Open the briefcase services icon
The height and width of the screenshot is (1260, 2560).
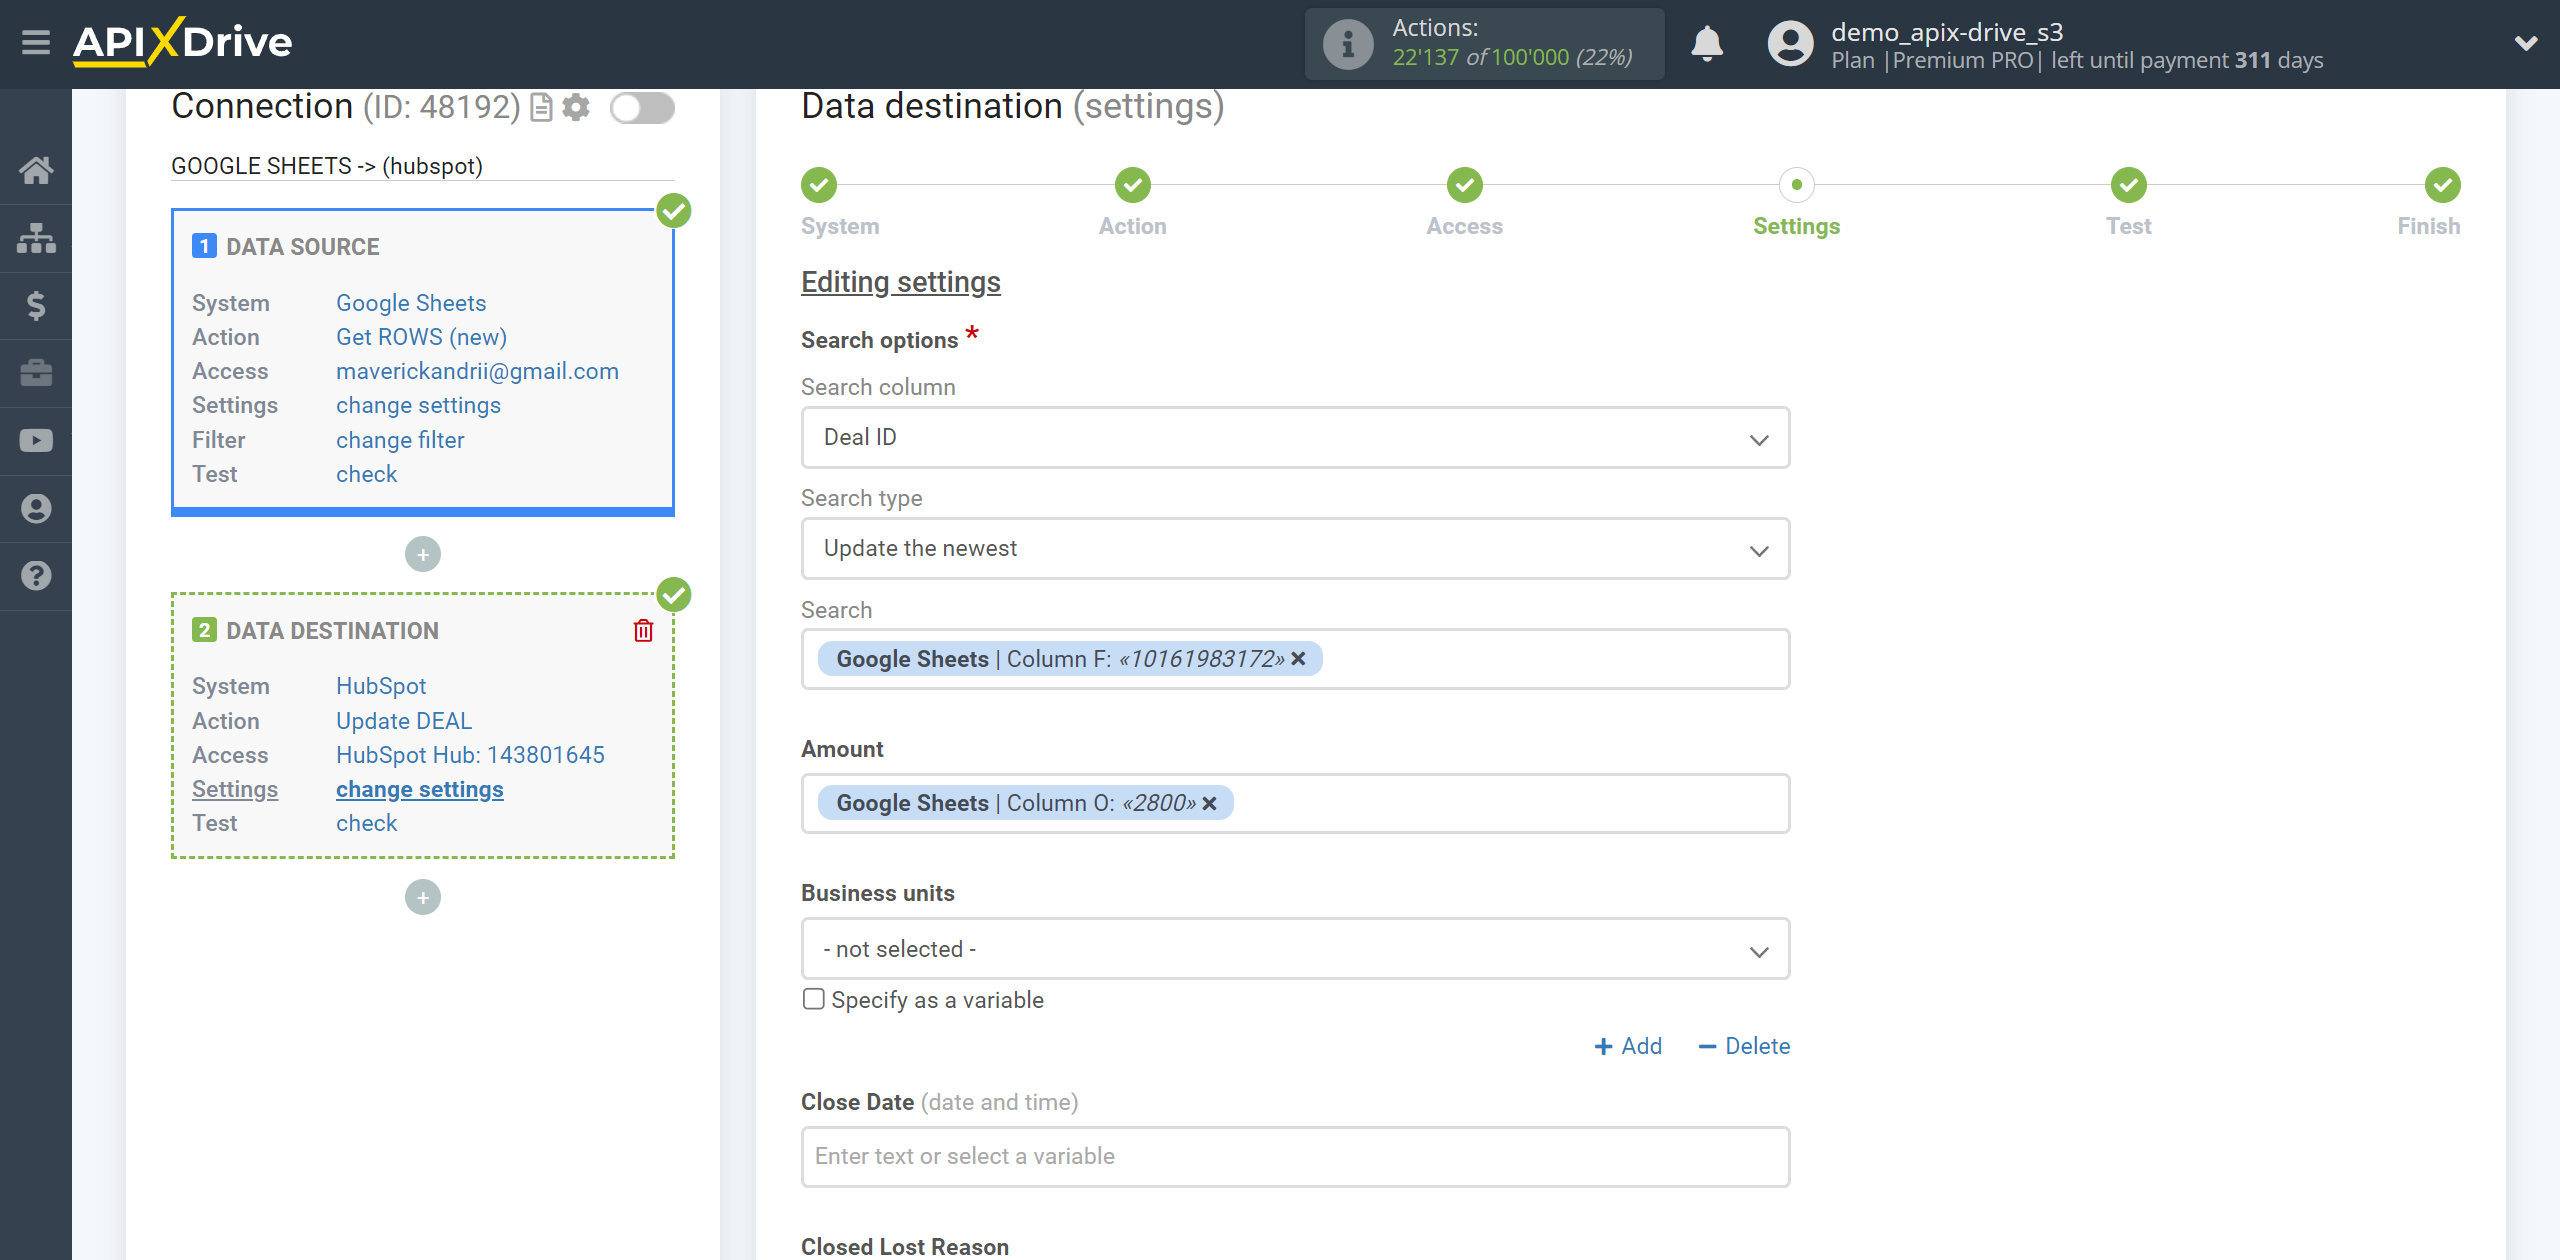point(36,373)
